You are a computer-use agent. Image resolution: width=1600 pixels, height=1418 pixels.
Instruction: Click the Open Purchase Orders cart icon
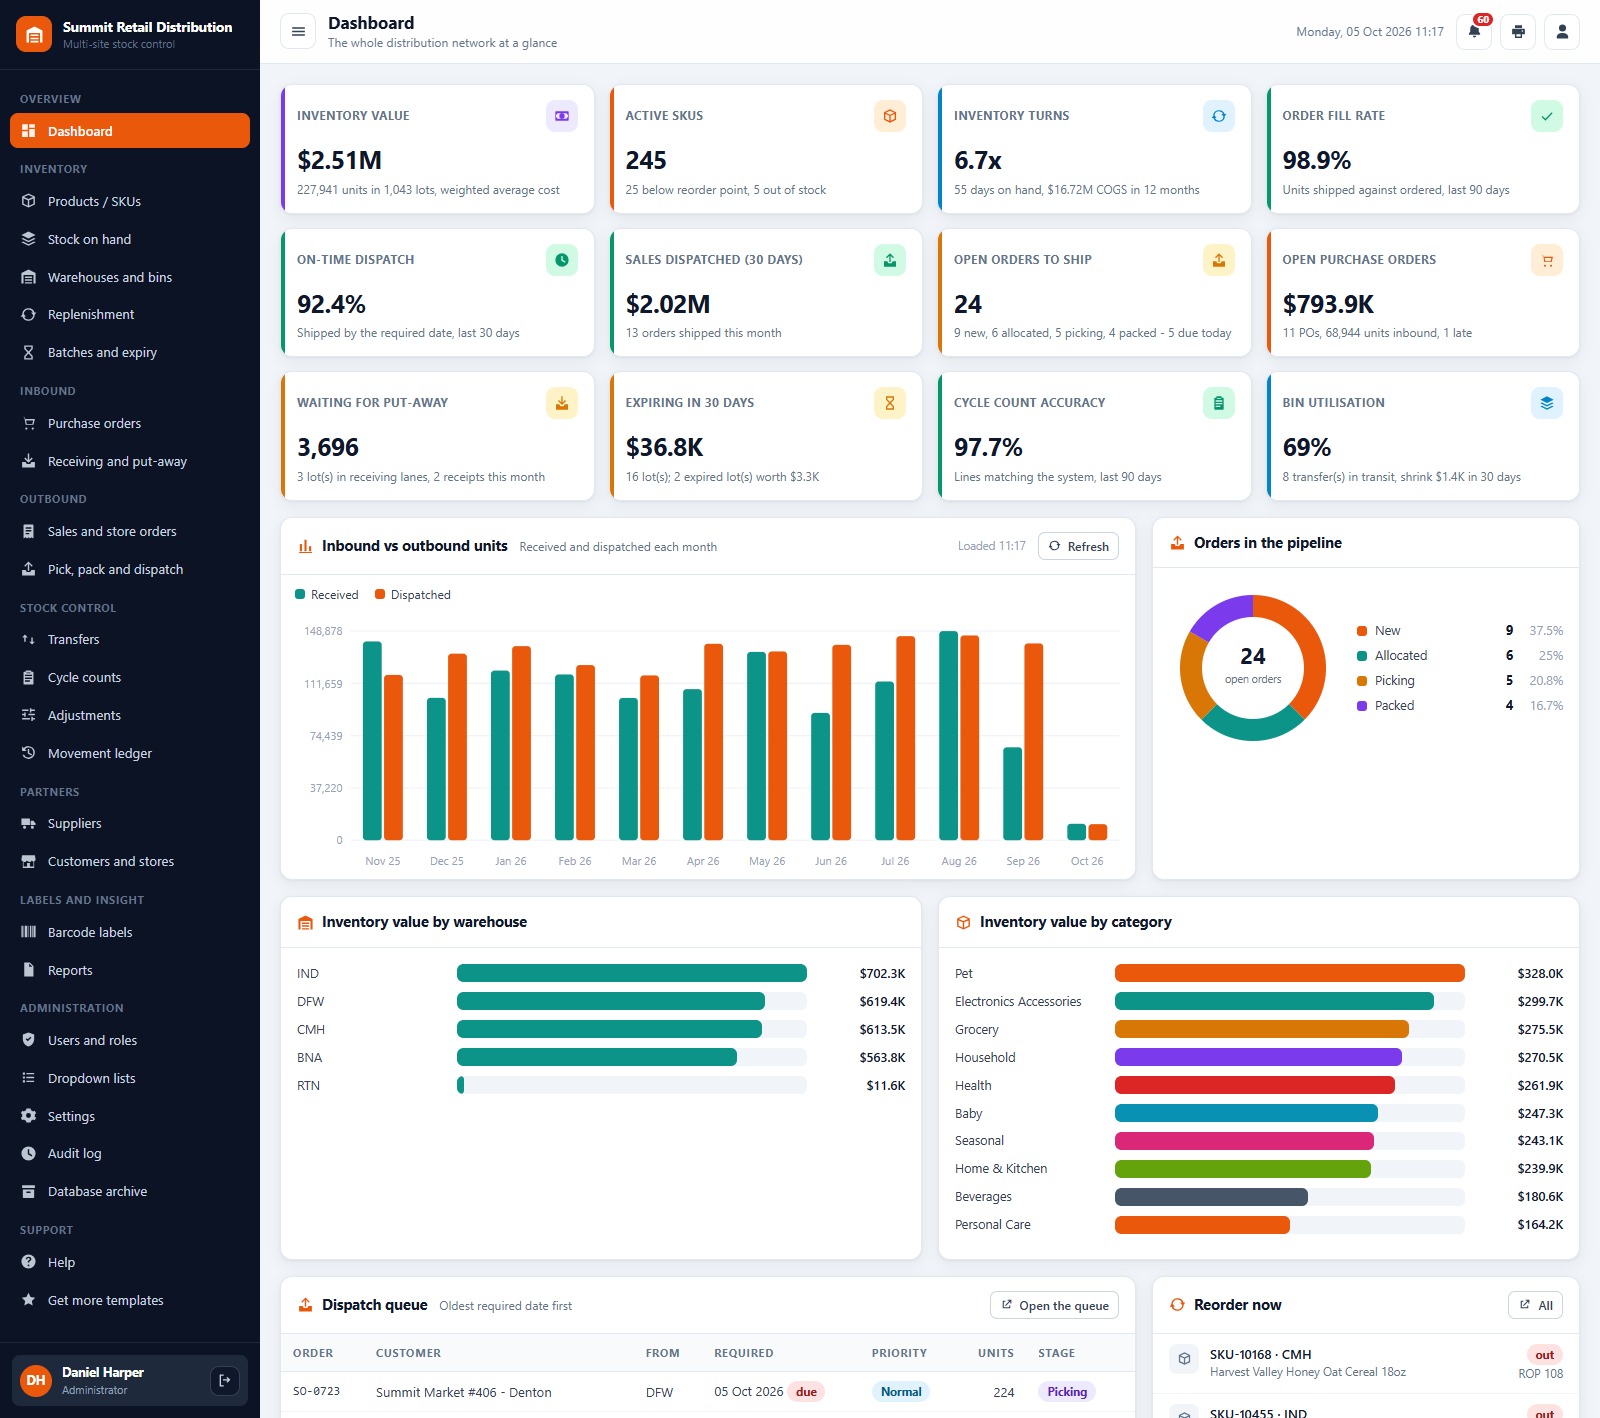coord(1547,260)
